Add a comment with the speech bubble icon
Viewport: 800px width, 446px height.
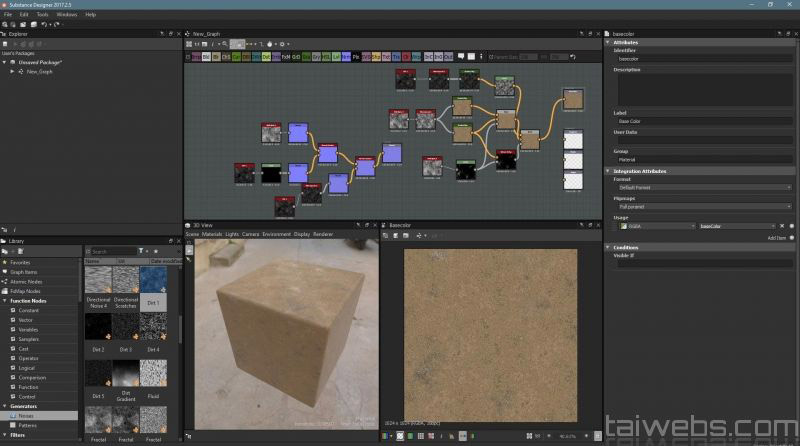(x=461, y=57)
